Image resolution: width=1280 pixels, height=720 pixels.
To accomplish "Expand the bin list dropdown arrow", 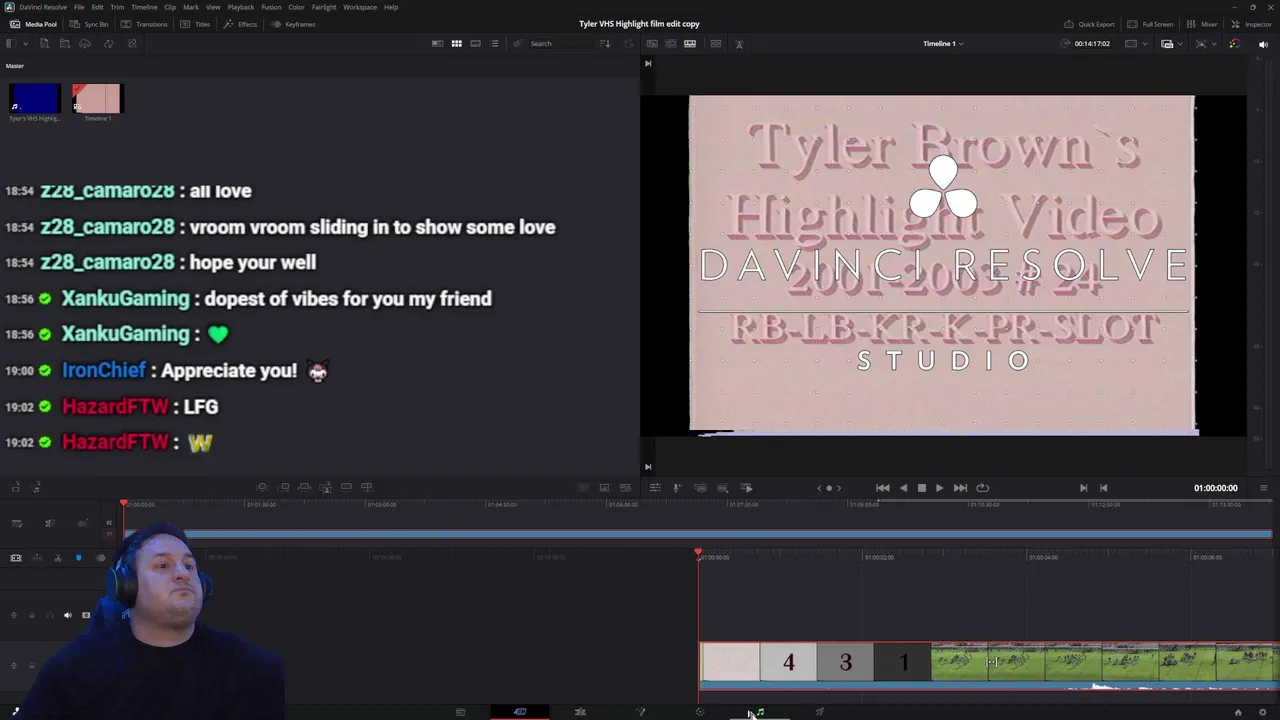I will [24, 44].
